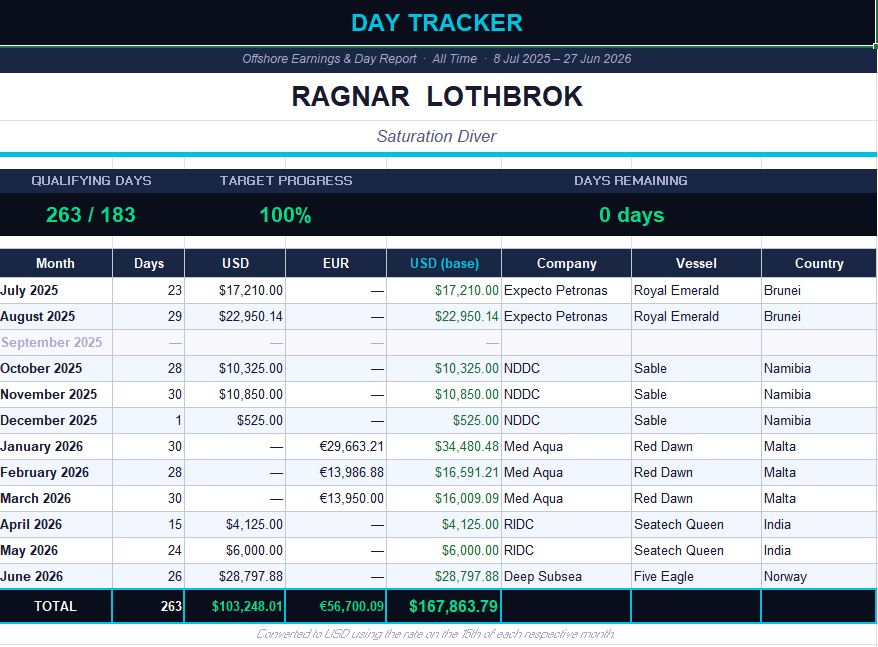Select the USD (base) column header
The image size is (878, 647).
[444, 263]
